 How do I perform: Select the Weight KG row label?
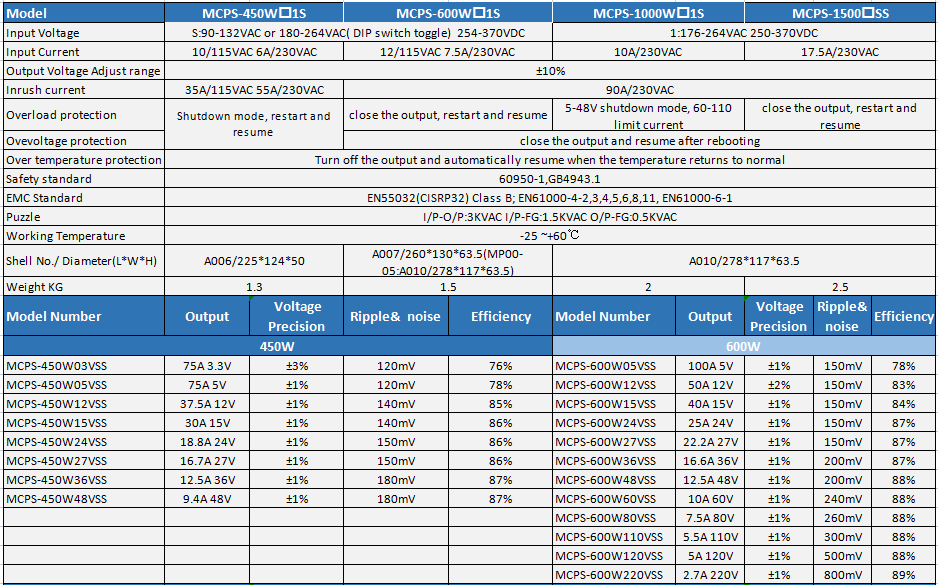click(82, 287)
